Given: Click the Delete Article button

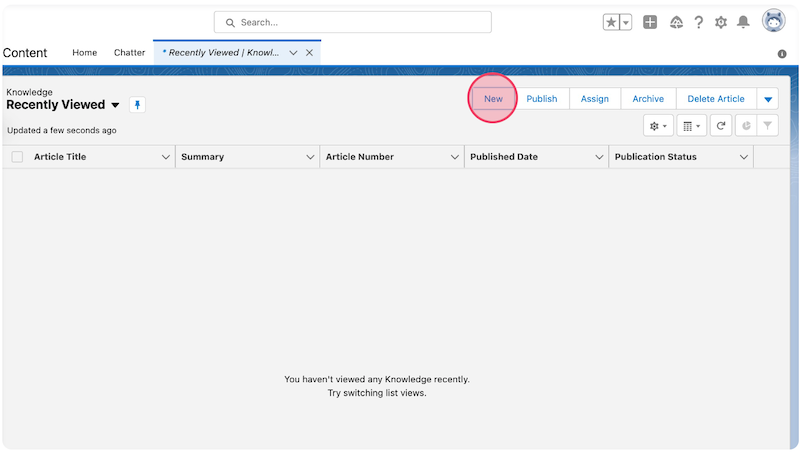Looking at the screenshot, I should click(x=716, y=99).
